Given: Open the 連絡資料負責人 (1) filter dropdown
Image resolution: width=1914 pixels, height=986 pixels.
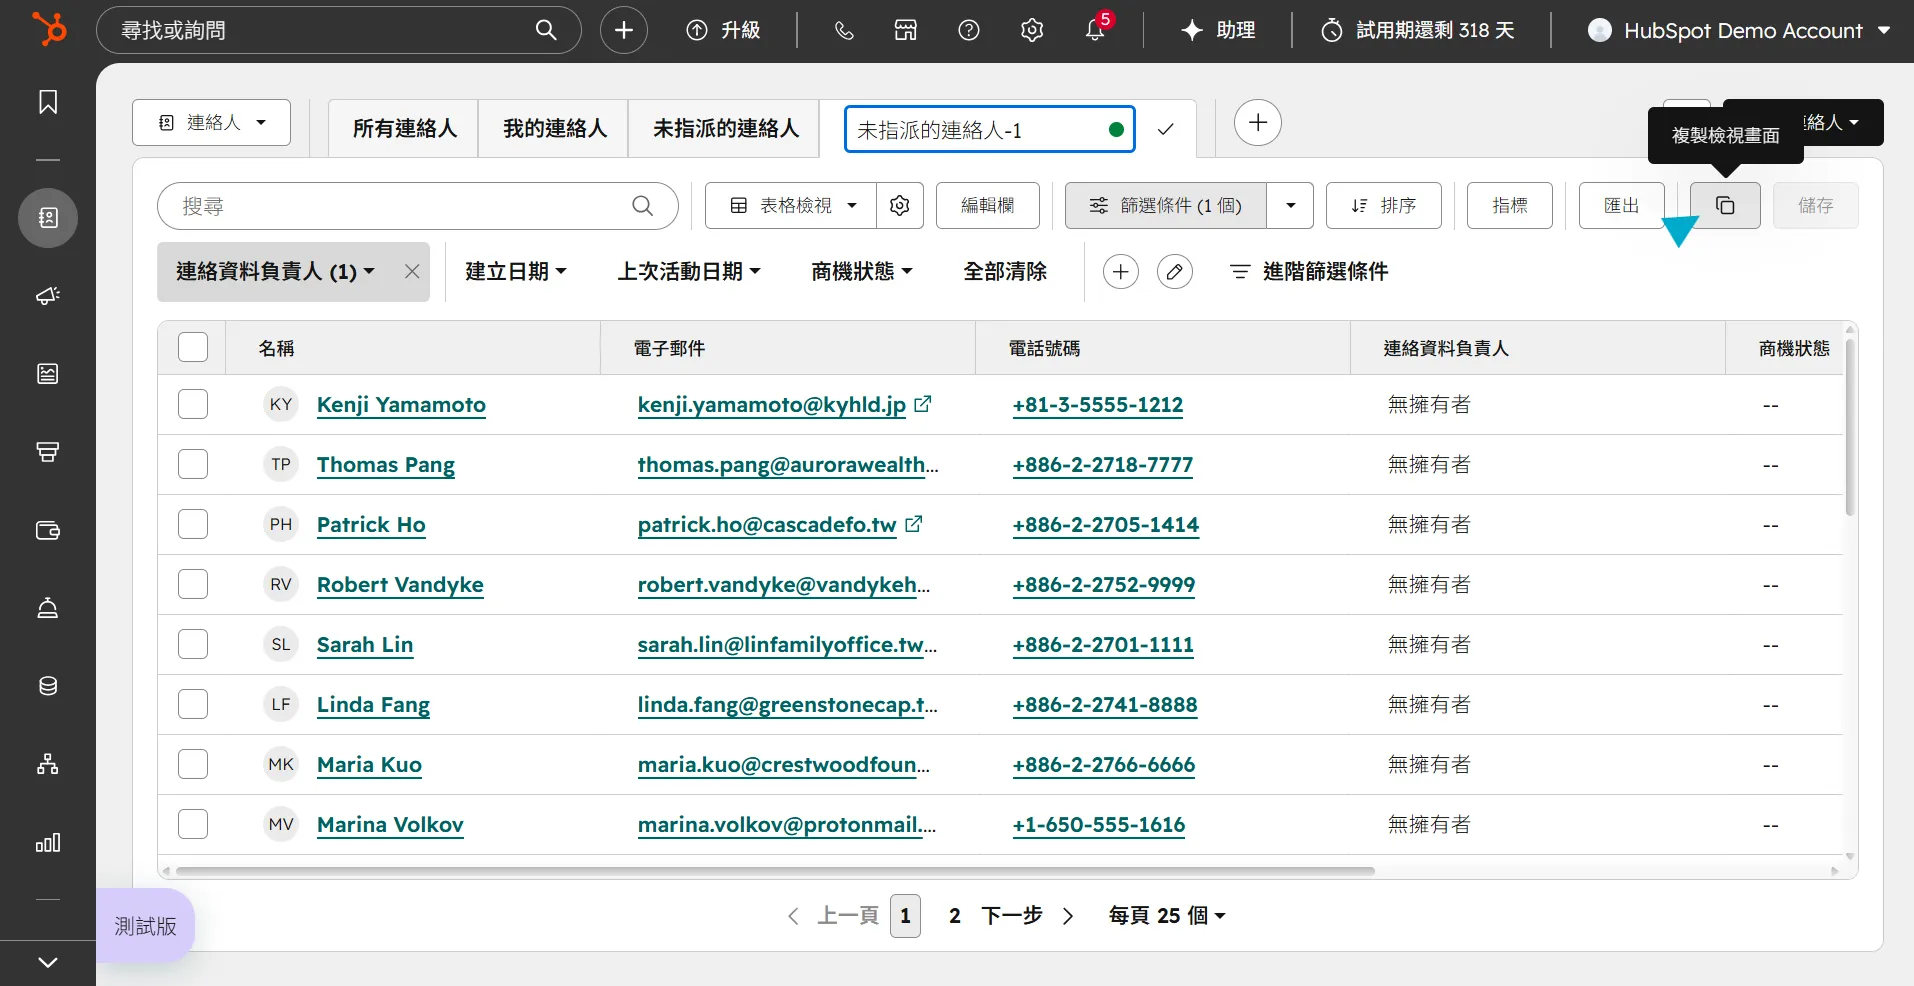Looking at the screenshot, I should pyautogui.click(x=275, y=271).
